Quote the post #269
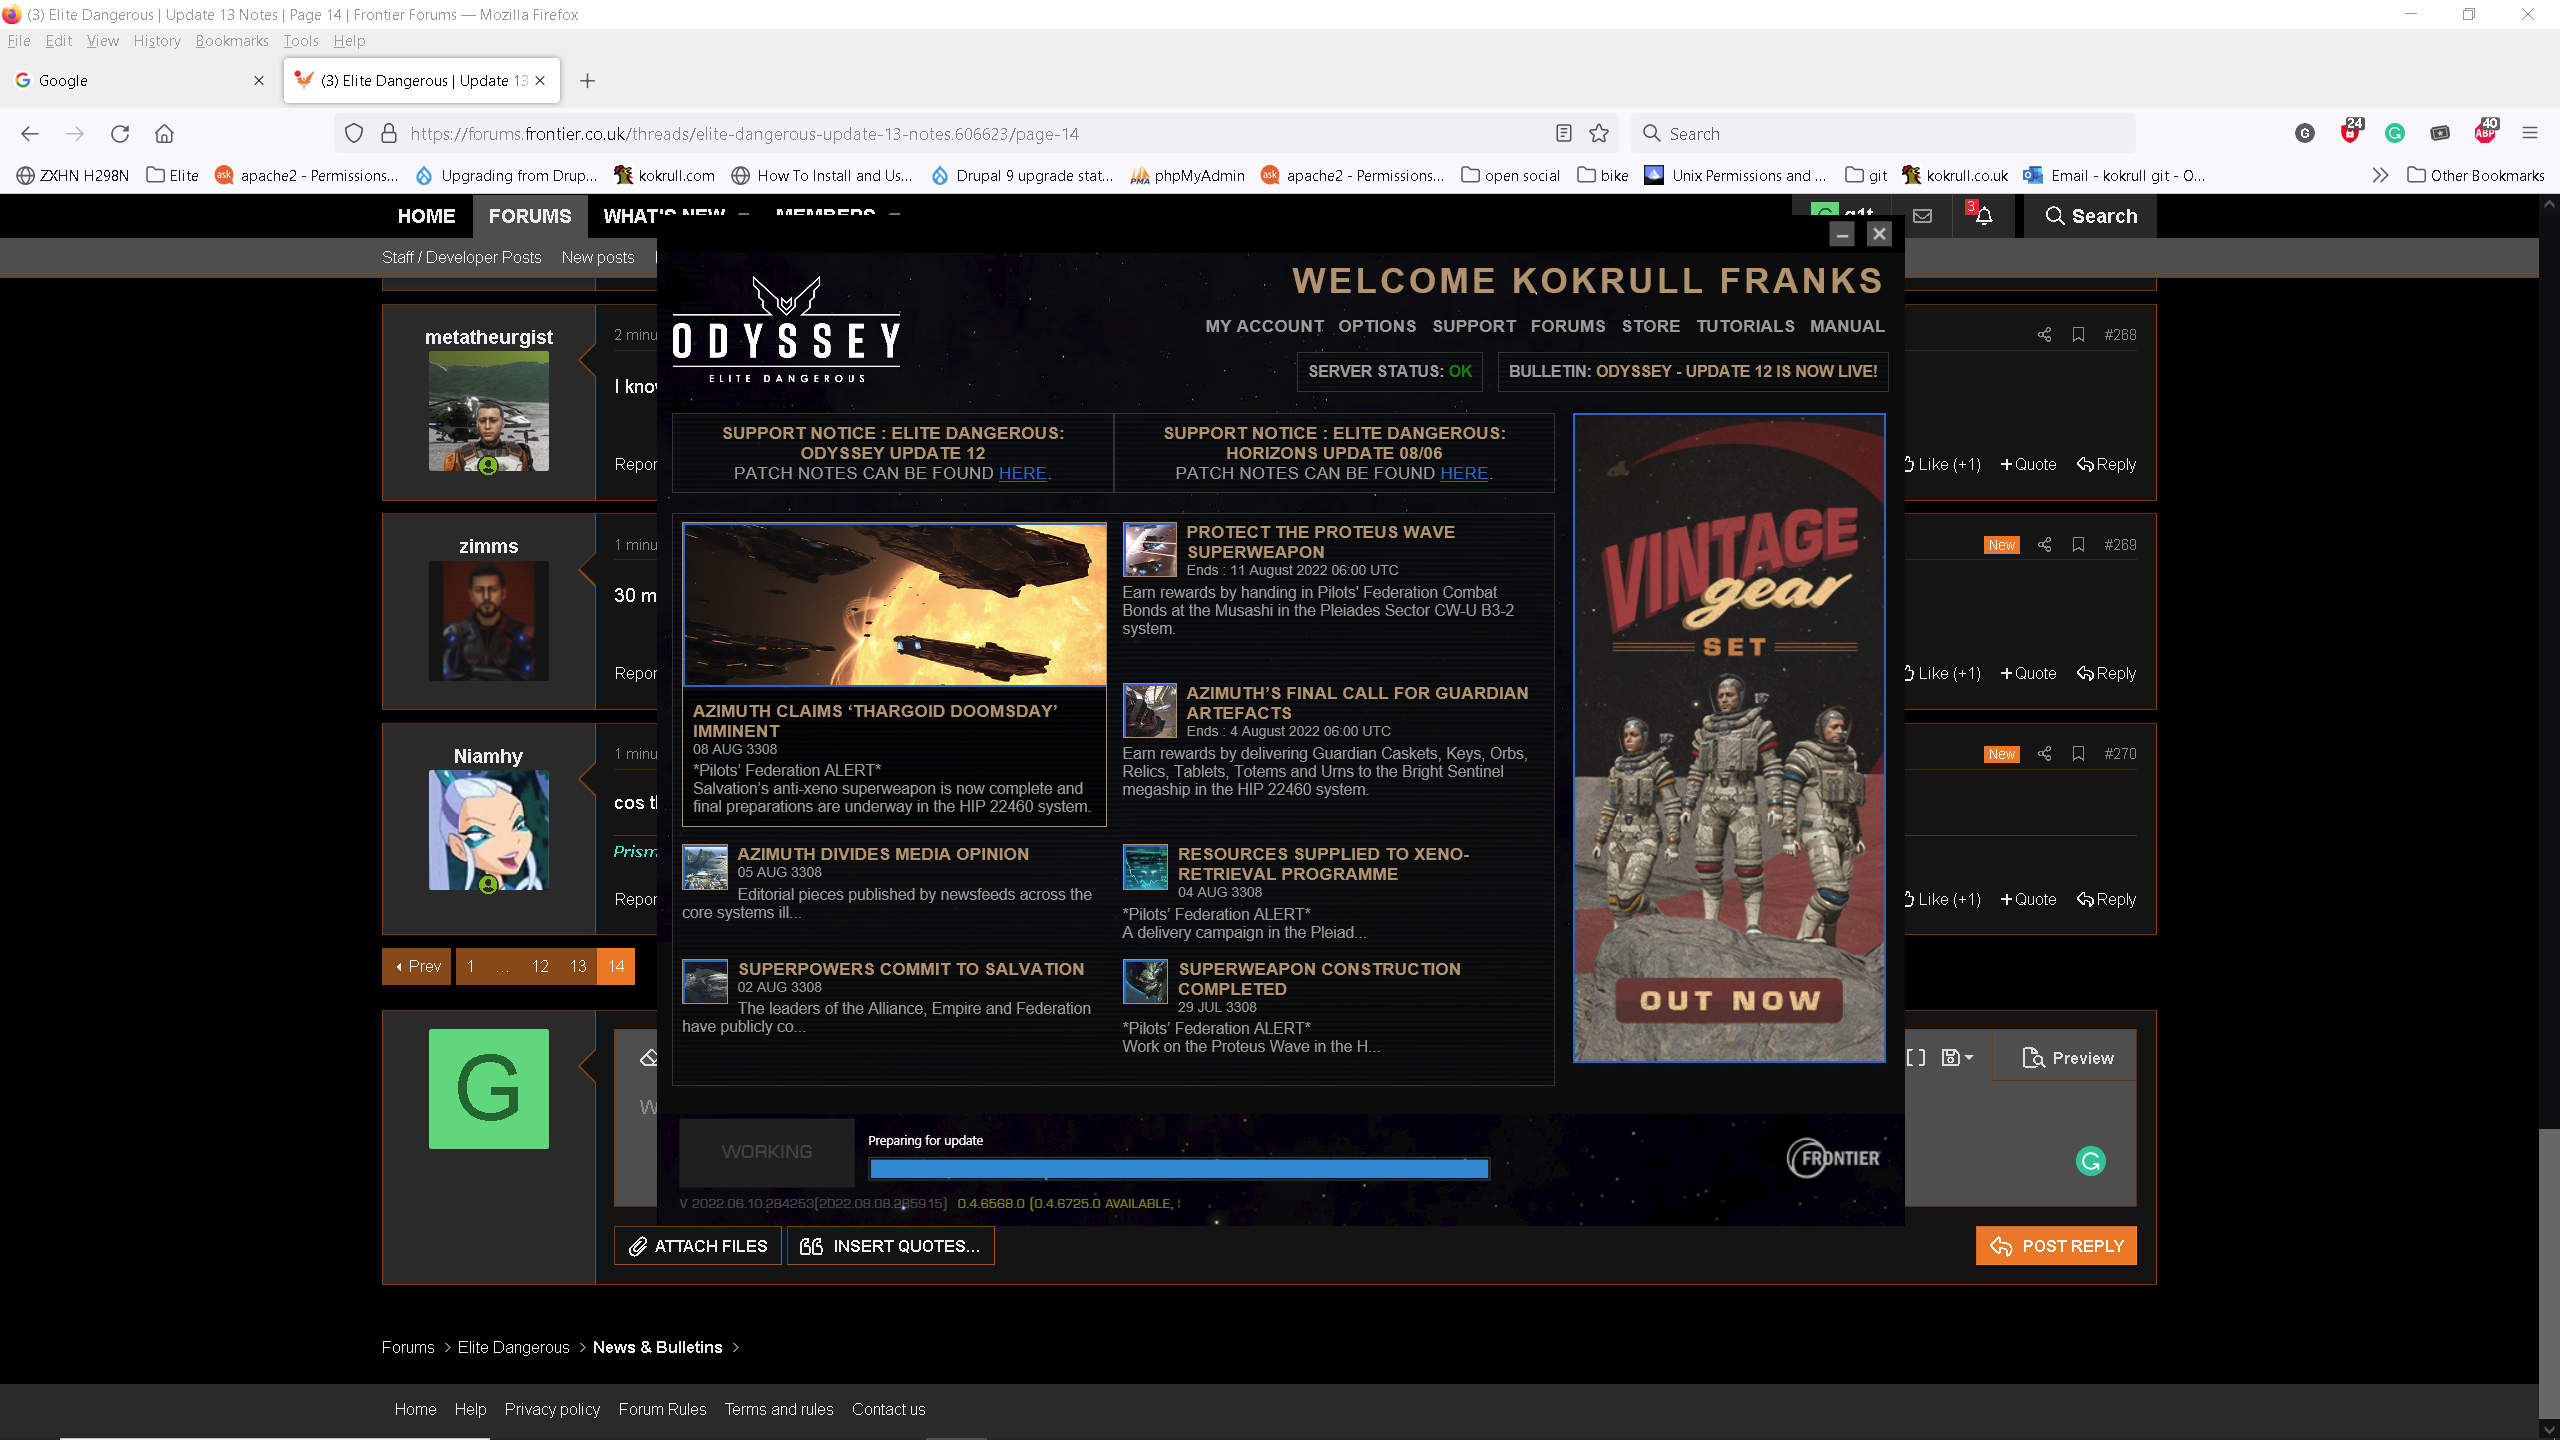Screen dimensions: 2560x1440 (2028, 674)
